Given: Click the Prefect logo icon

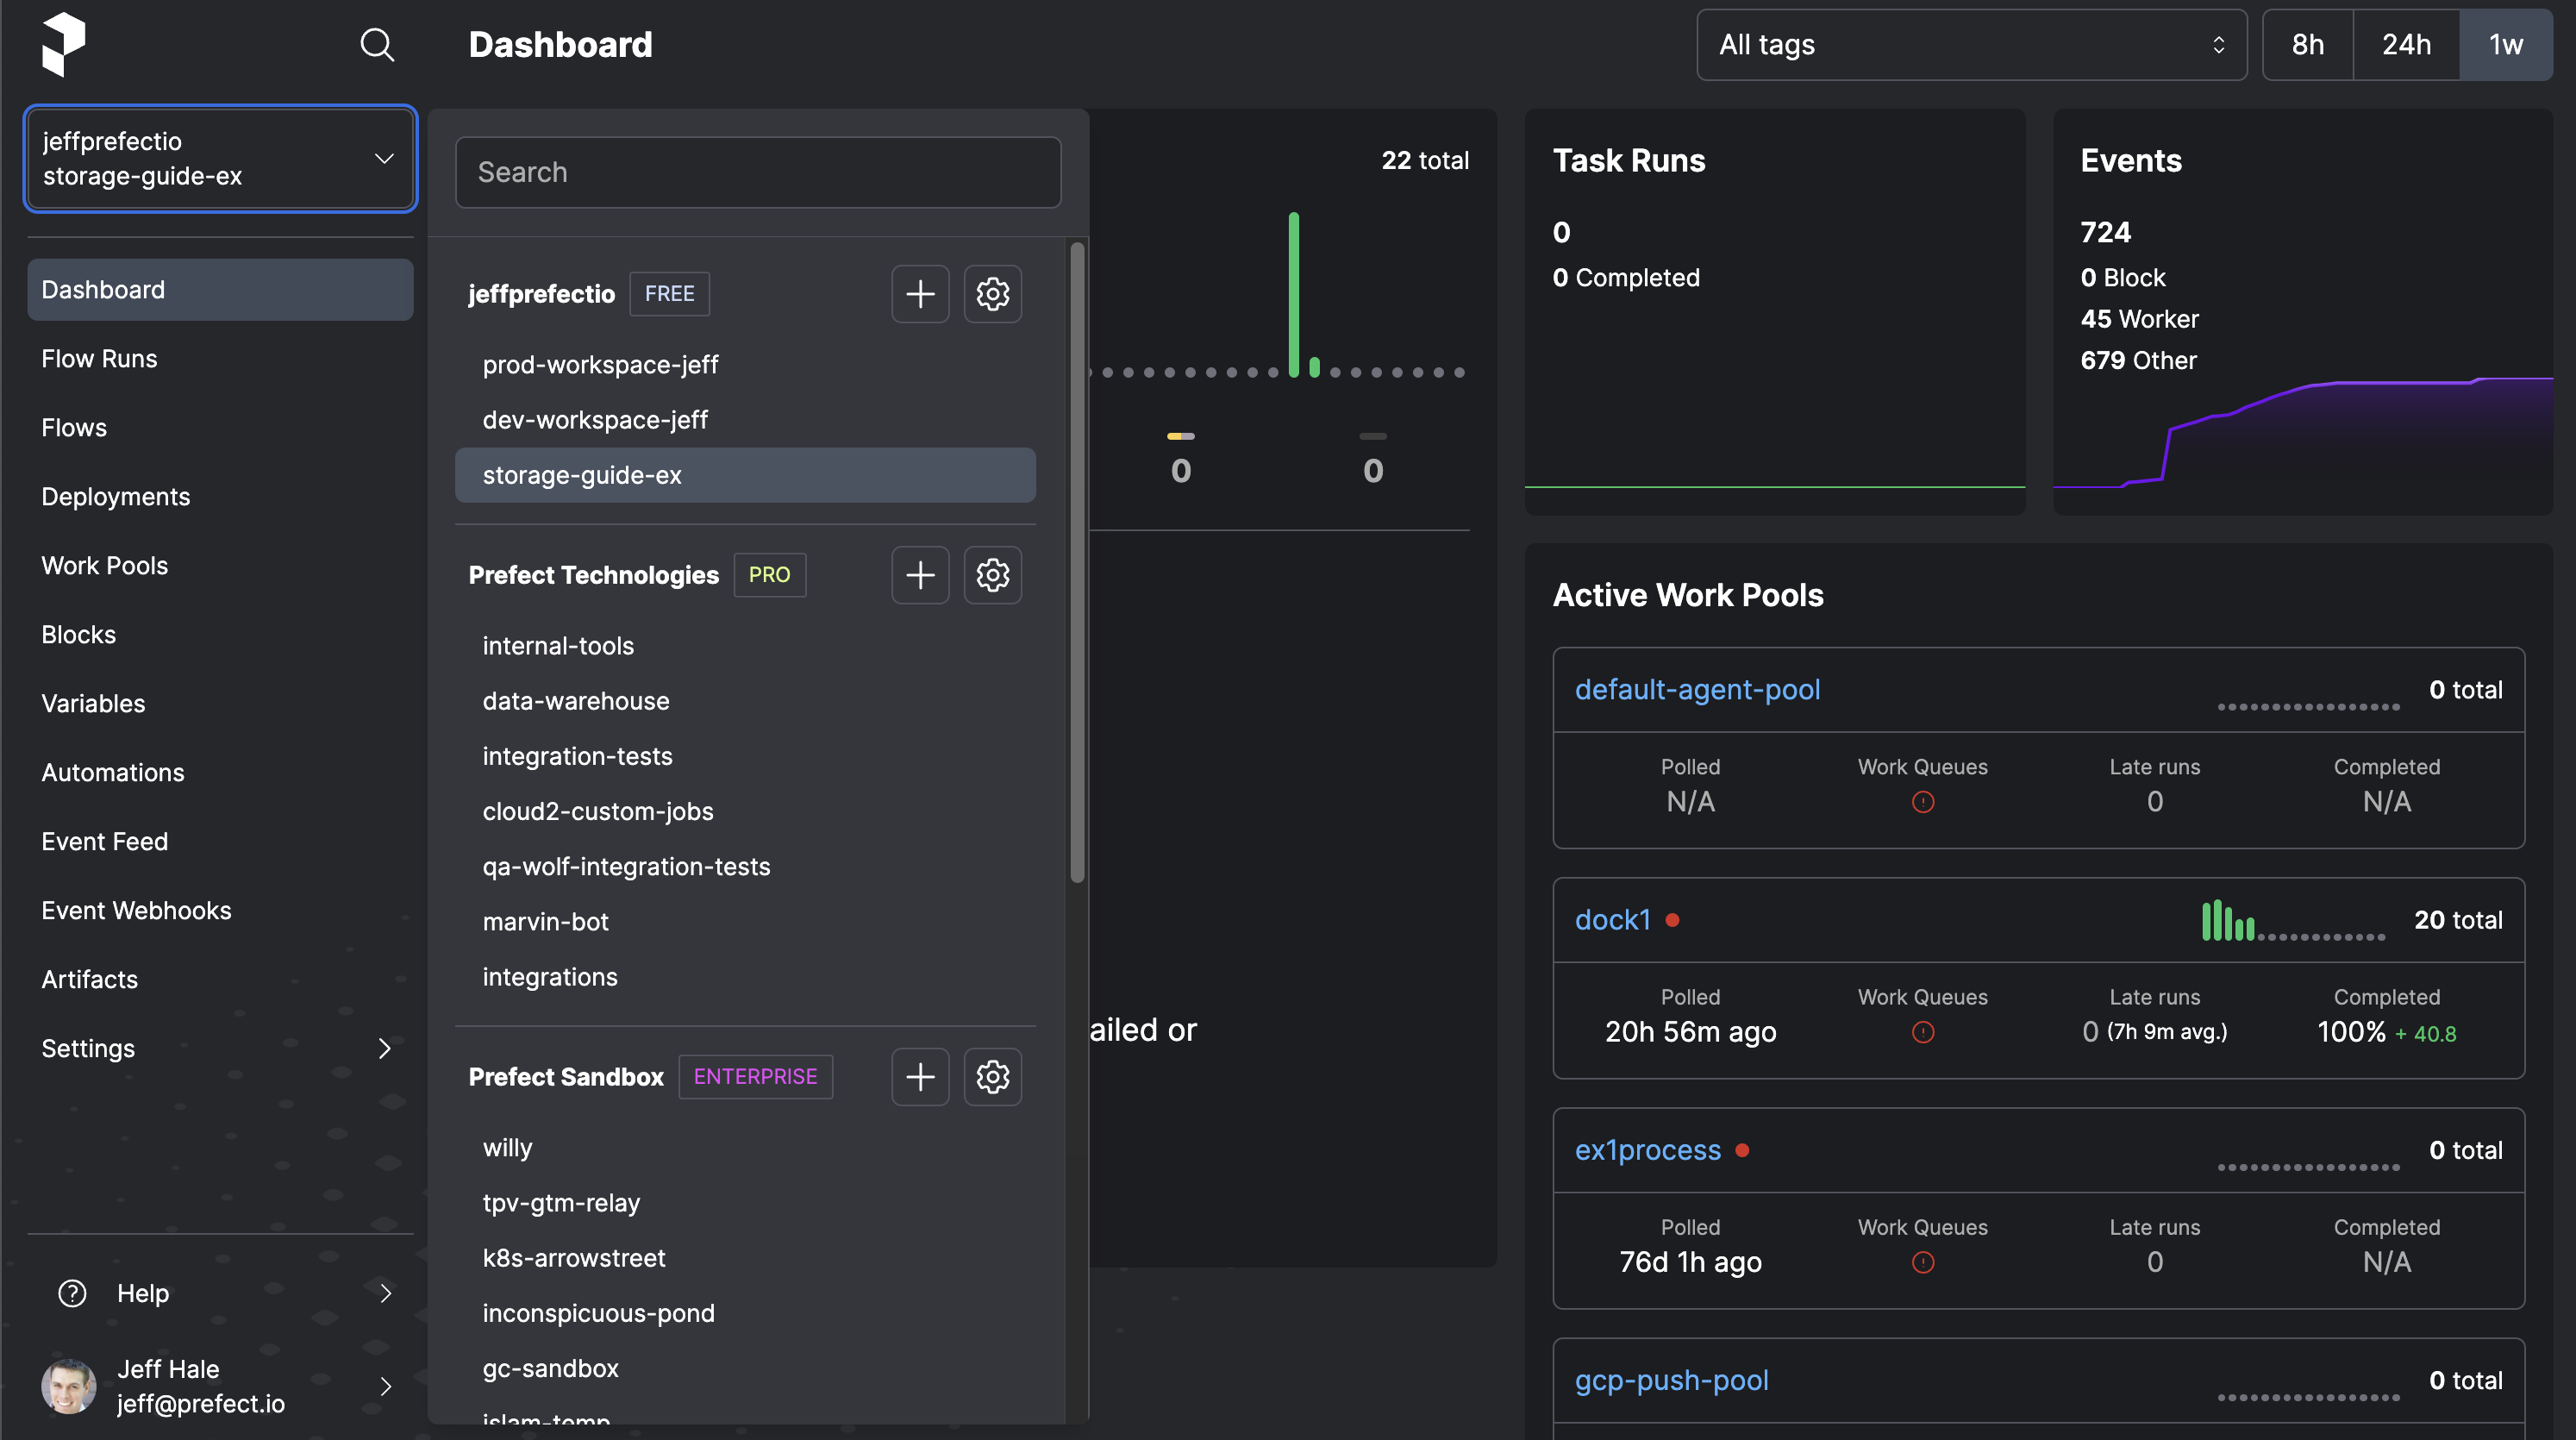Looking at the screenshot, I should [x=64, y=44].
